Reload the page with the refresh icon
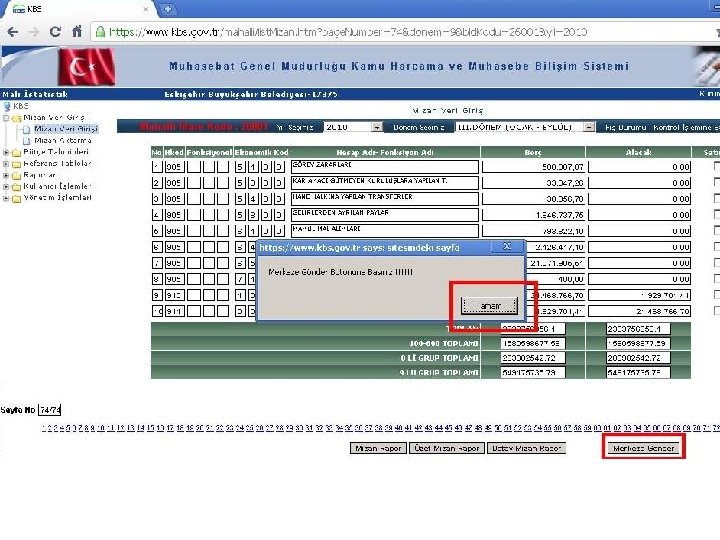Viewport: 720px width, 540px height. coord(55,32)
